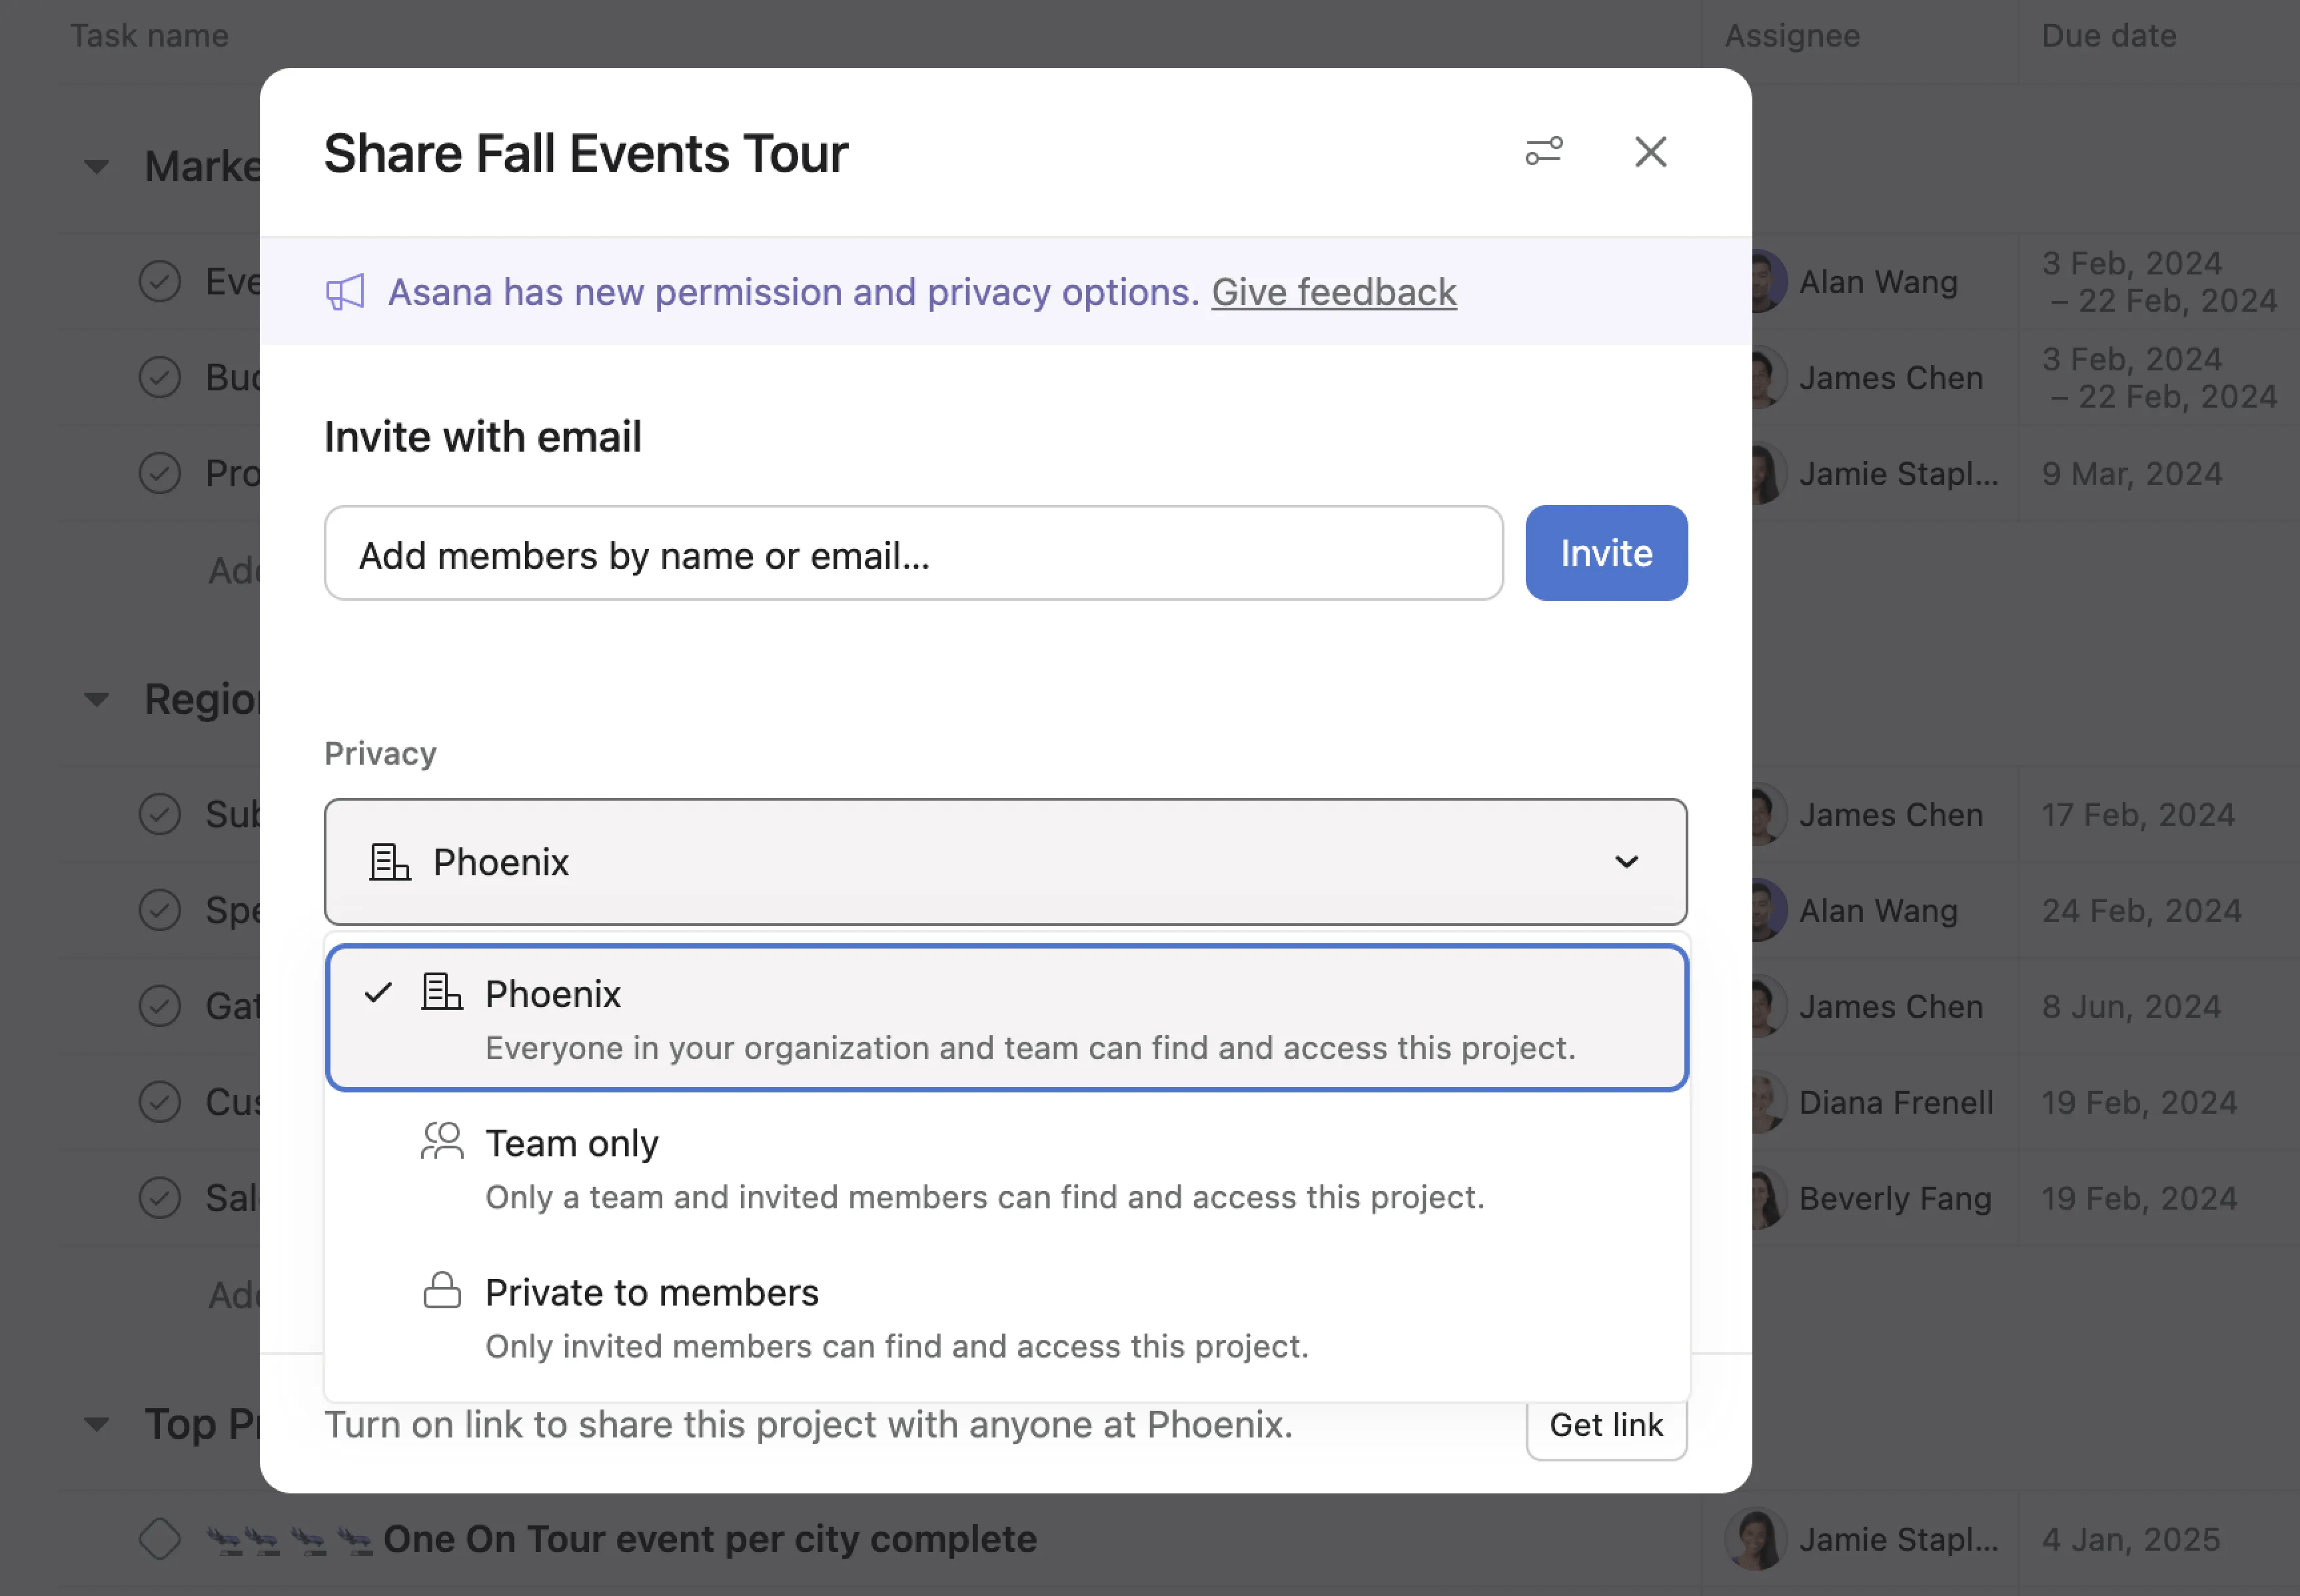Click the milestone diamond icon
The image size is (2300, 1596).
160,1538
